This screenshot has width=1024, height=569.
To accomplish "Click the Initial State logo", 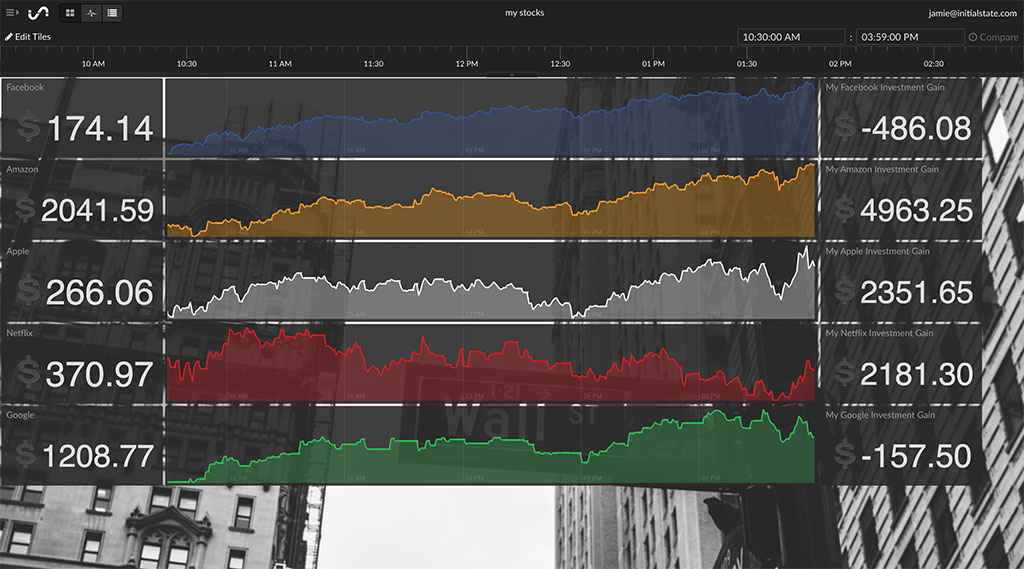I will coord(38,13).
